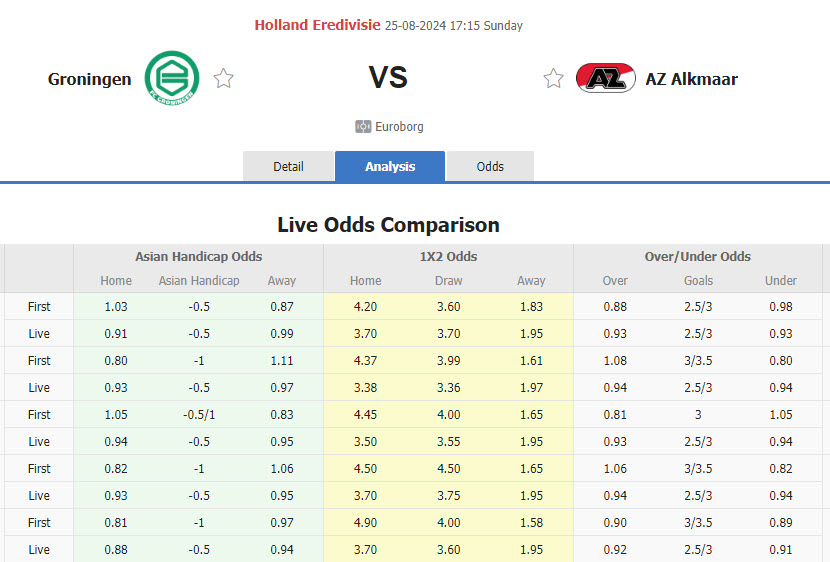Click the AZ Alkmaar team name
Image resolution: width=830 pixels, height=562 pixels.
coord(691,79)
